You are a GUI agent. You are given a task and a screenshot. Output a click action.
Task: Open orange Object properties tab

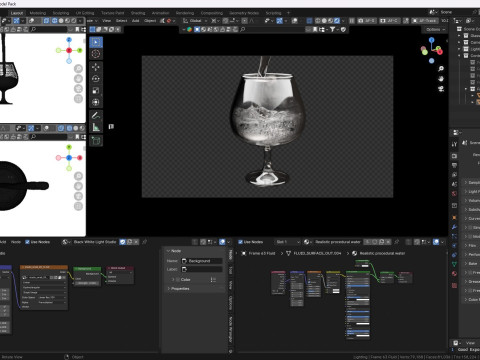[454, 218]
